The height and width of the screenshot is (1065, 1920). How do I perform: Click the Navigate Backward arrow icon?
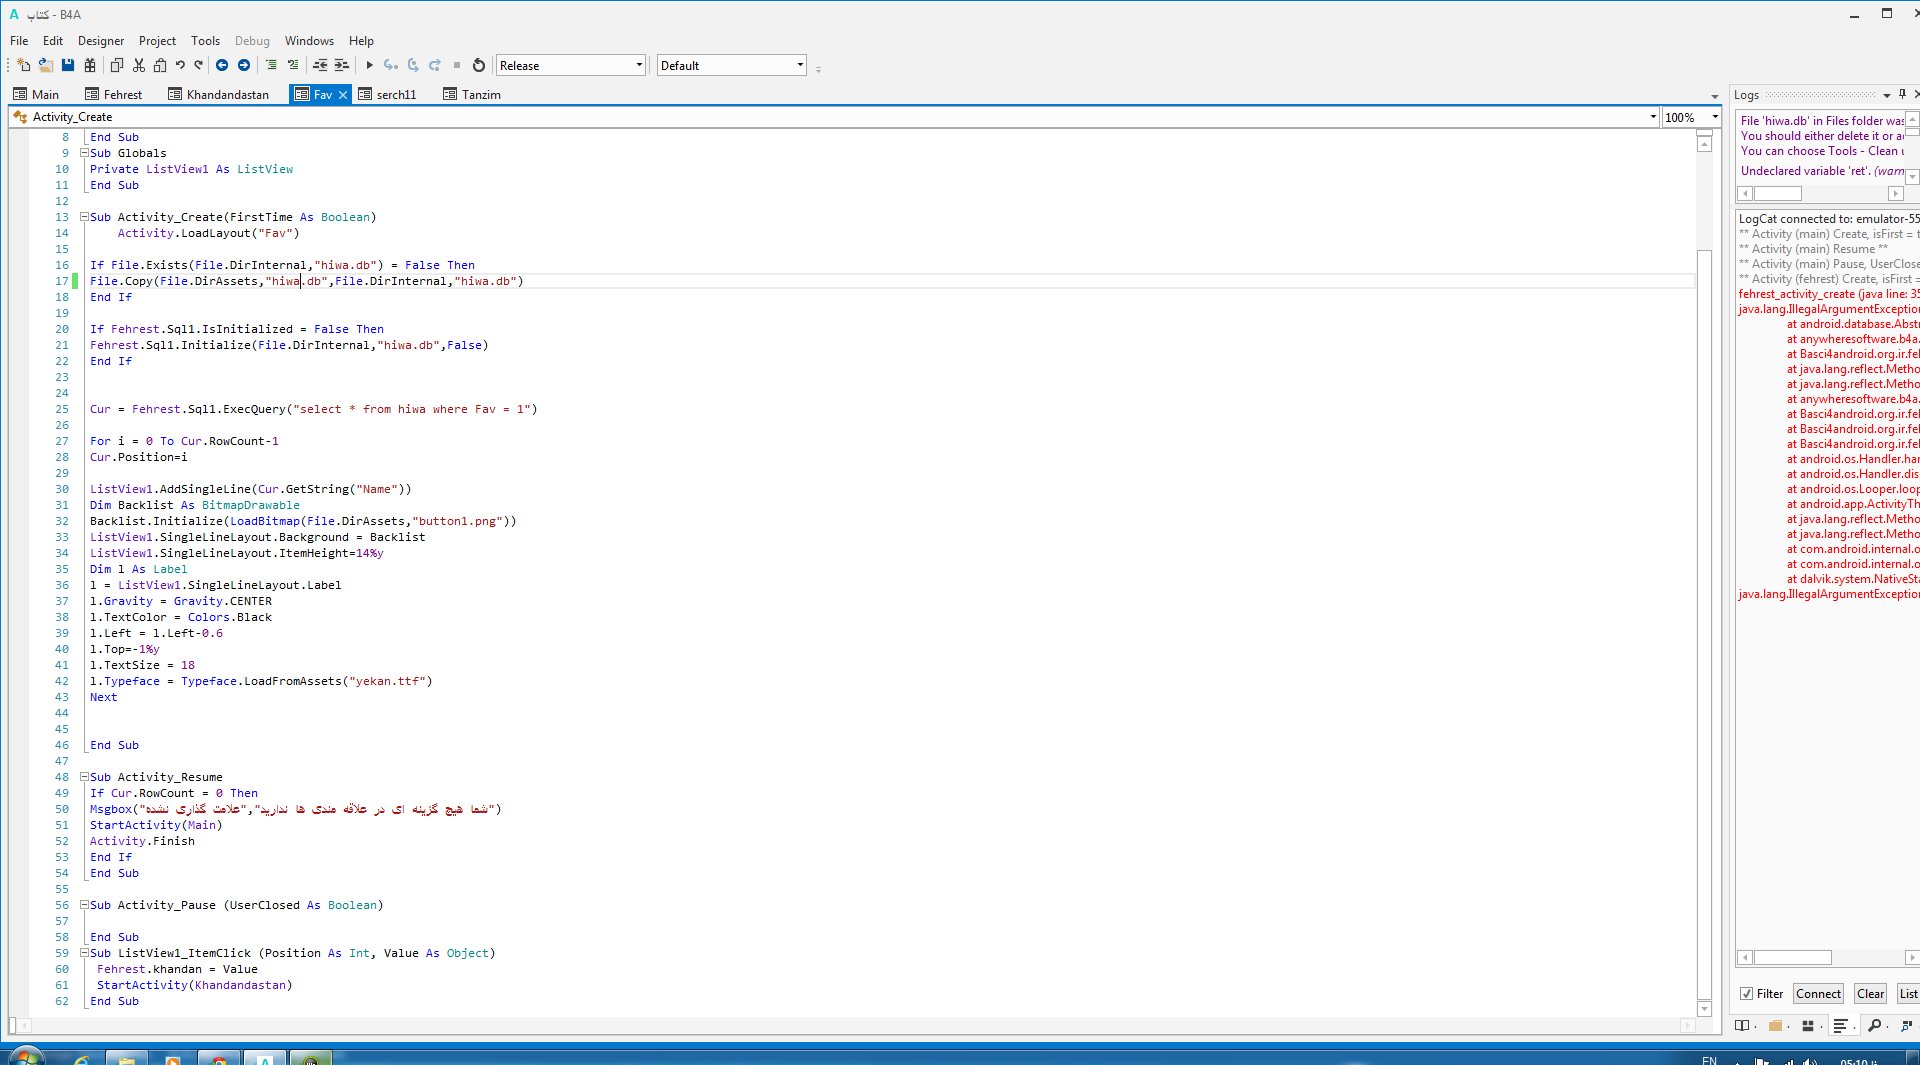(222, 65)
